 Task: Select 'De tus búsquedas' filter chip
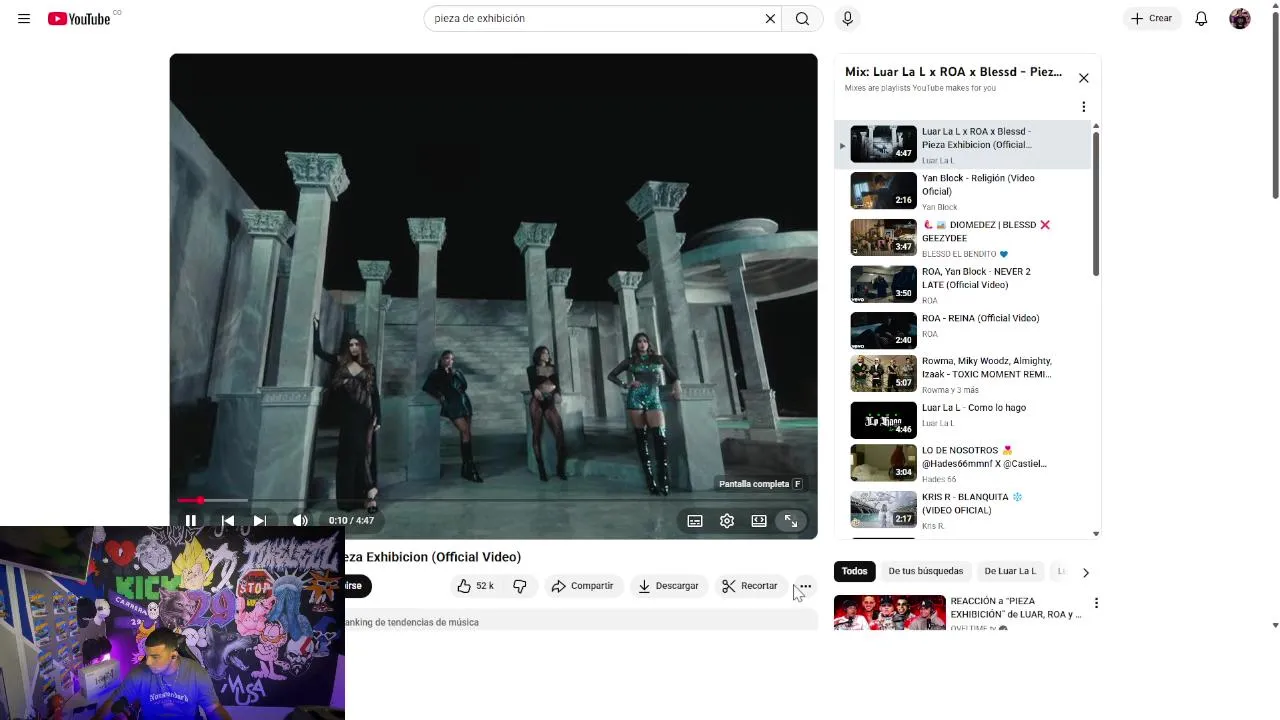pyautogui.click(x=926, y=571)
